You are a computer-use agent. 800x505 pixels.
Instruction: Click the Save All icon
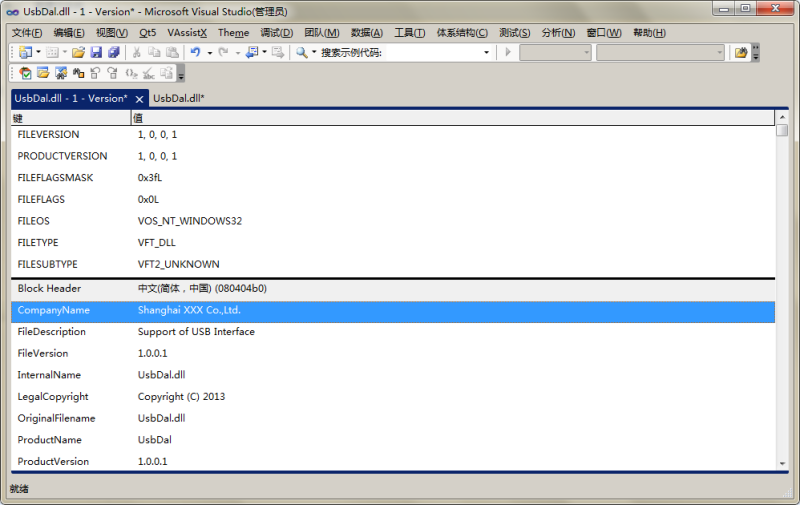coord(113,52)
